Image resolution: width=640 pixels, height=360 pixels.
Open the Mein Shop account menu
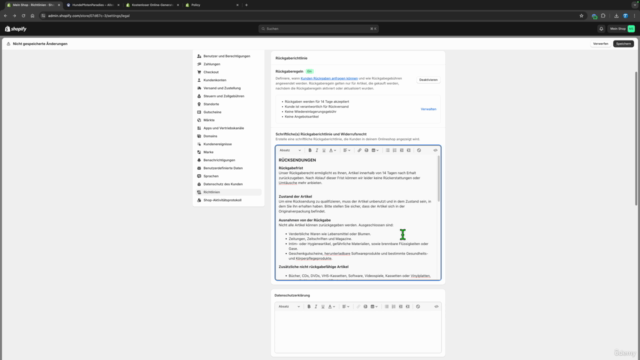click(622, 29)
